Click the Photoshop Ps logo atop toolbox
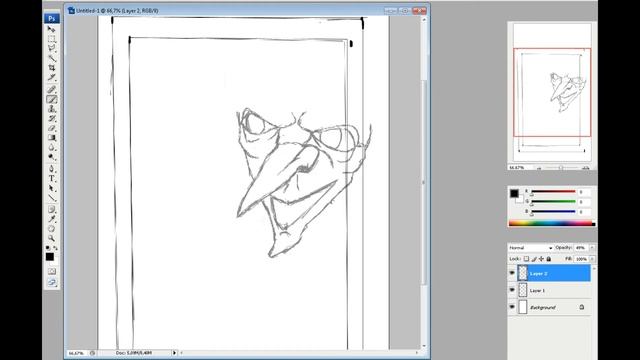The width and height of the screenshot is (640, 360). pos(52,18)
